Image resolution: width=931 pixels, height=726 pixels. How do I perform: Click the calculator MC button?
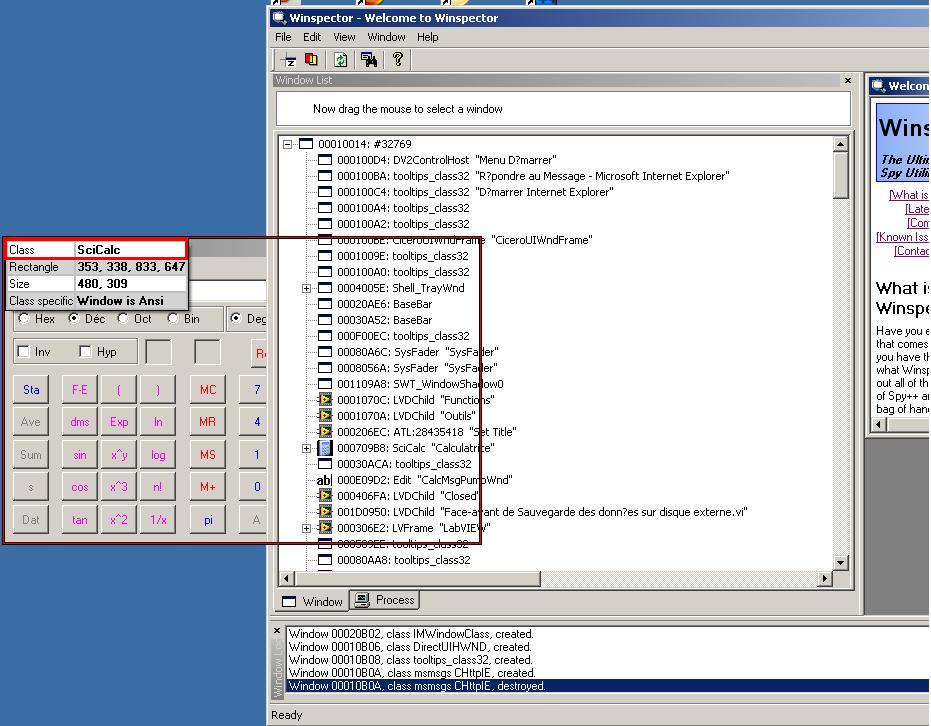207,390
